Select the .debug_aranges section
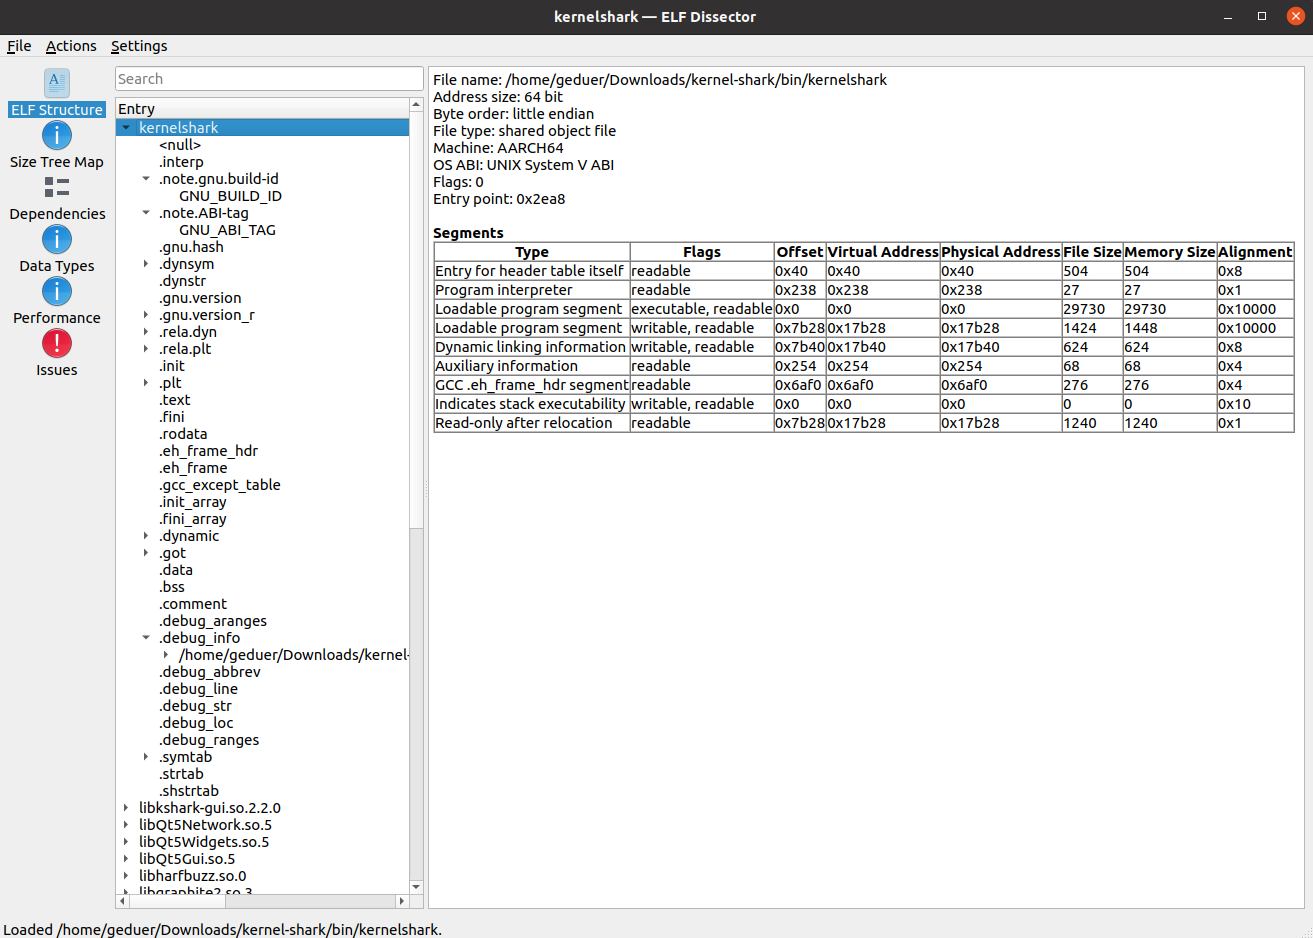 (x=213, y=621)
